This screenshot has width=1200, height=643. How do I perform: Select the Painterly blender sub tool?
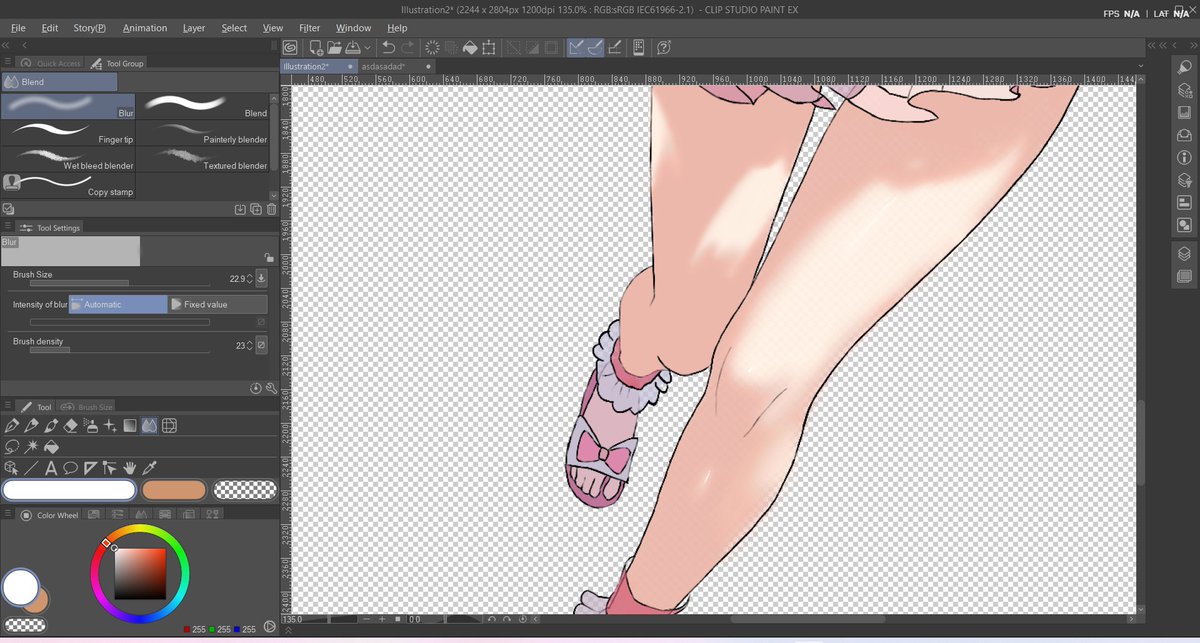[203, 133]
